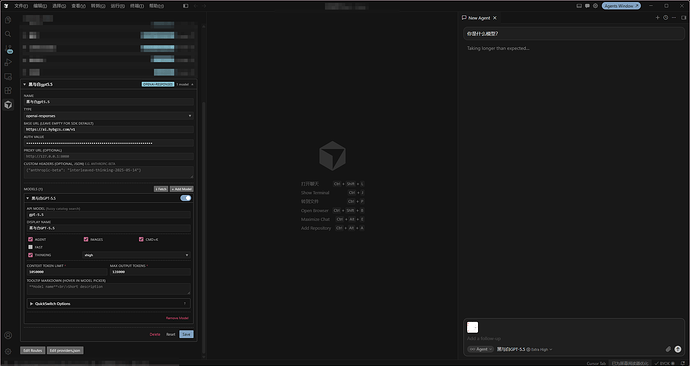Open the Extensions view
The image size is (690, 366).
tap(8, 91)
